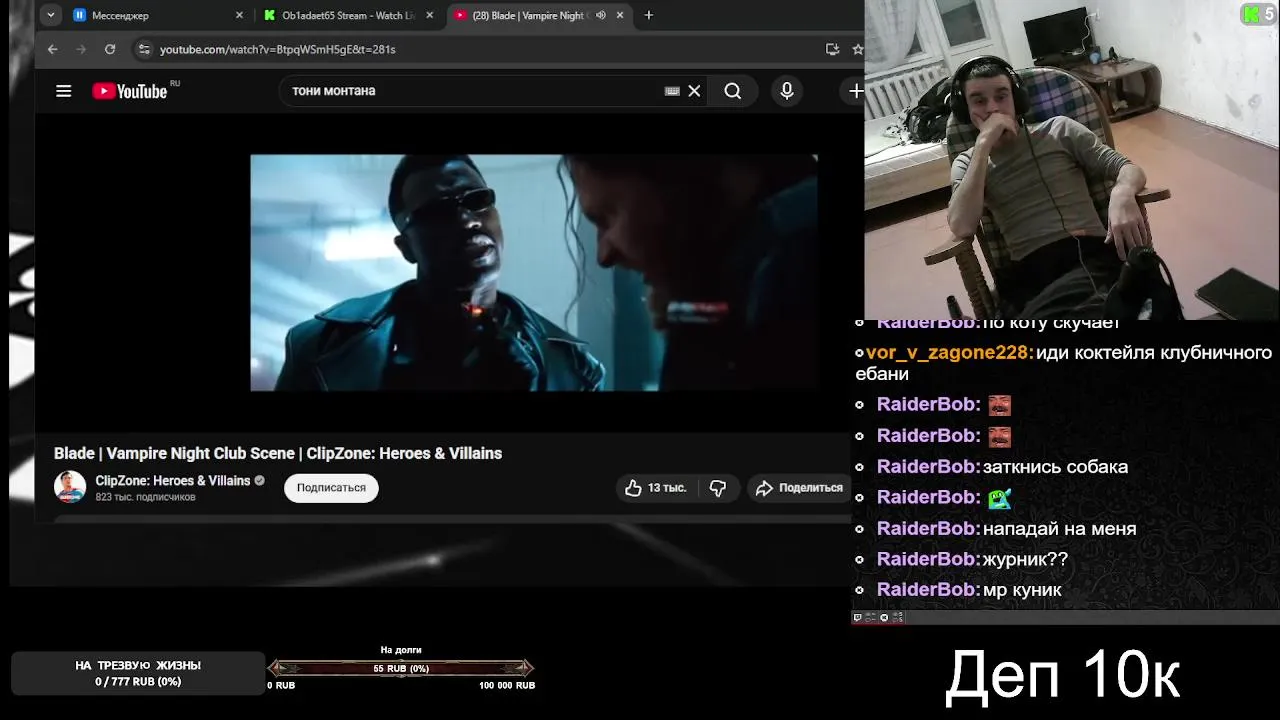Viewport: 1280px width, 720px height.
Task: Clear the YouTube search query
Action: coord(694,91)
